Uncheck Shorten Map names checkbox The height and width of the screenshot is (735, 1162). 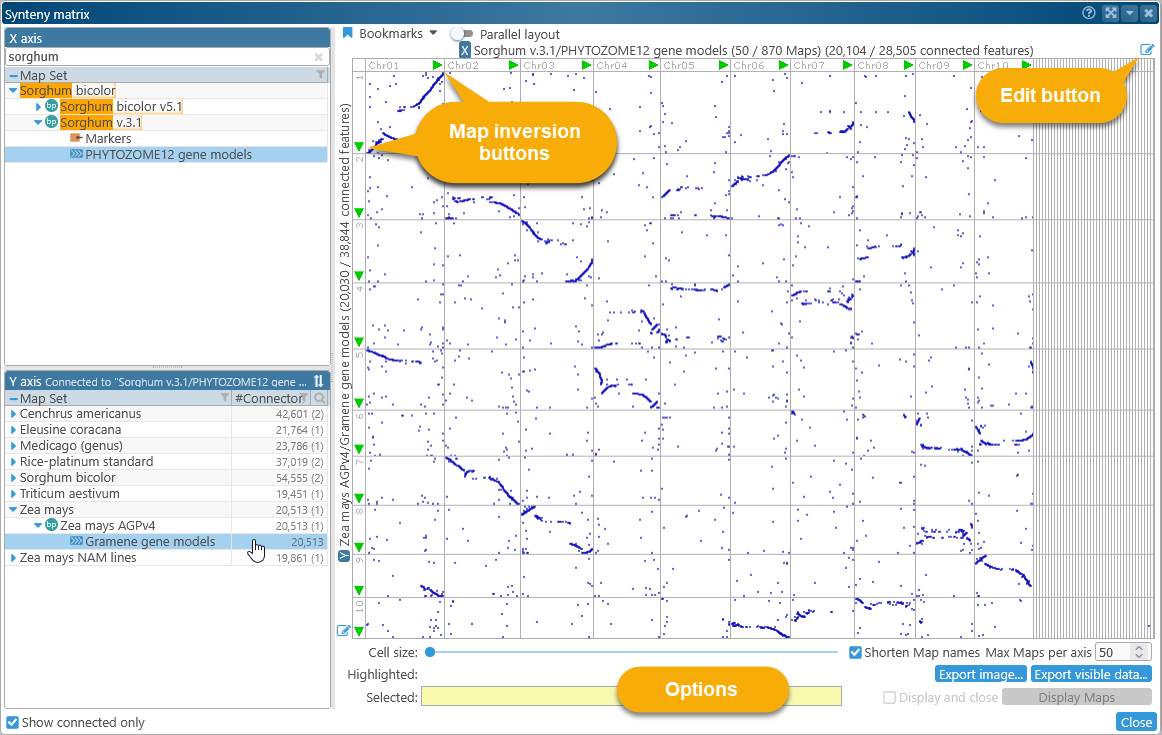(855, 652)
